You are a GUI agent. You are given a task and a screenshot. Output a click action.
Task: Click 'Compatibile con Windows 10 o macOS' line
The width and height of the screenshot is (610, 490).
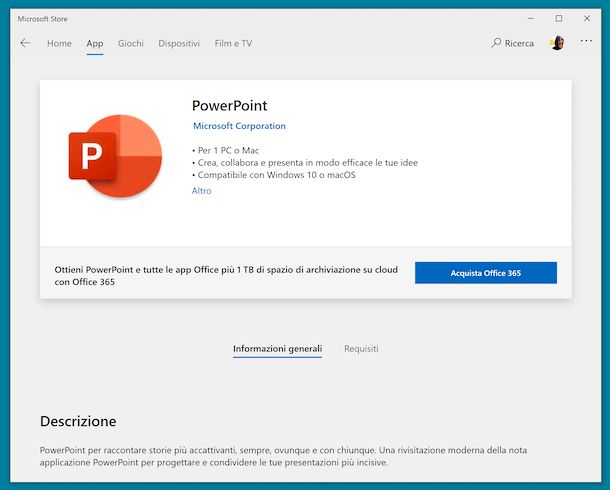coord(274,175)
